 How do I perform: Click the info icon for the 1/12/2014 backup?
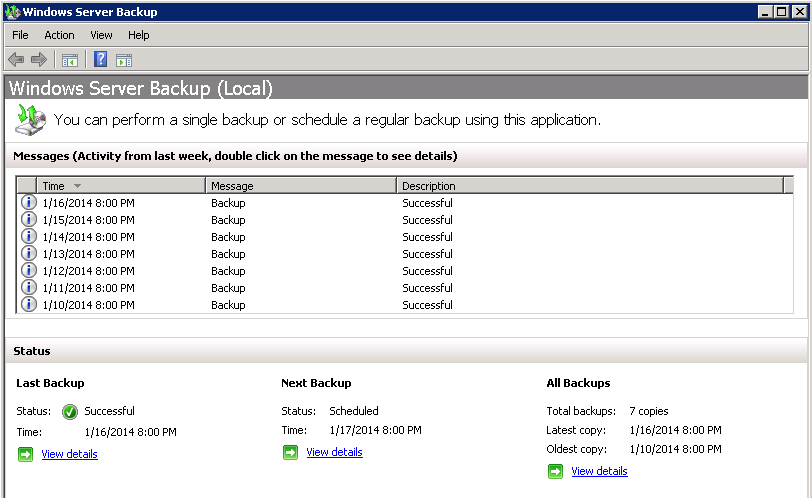28,271
